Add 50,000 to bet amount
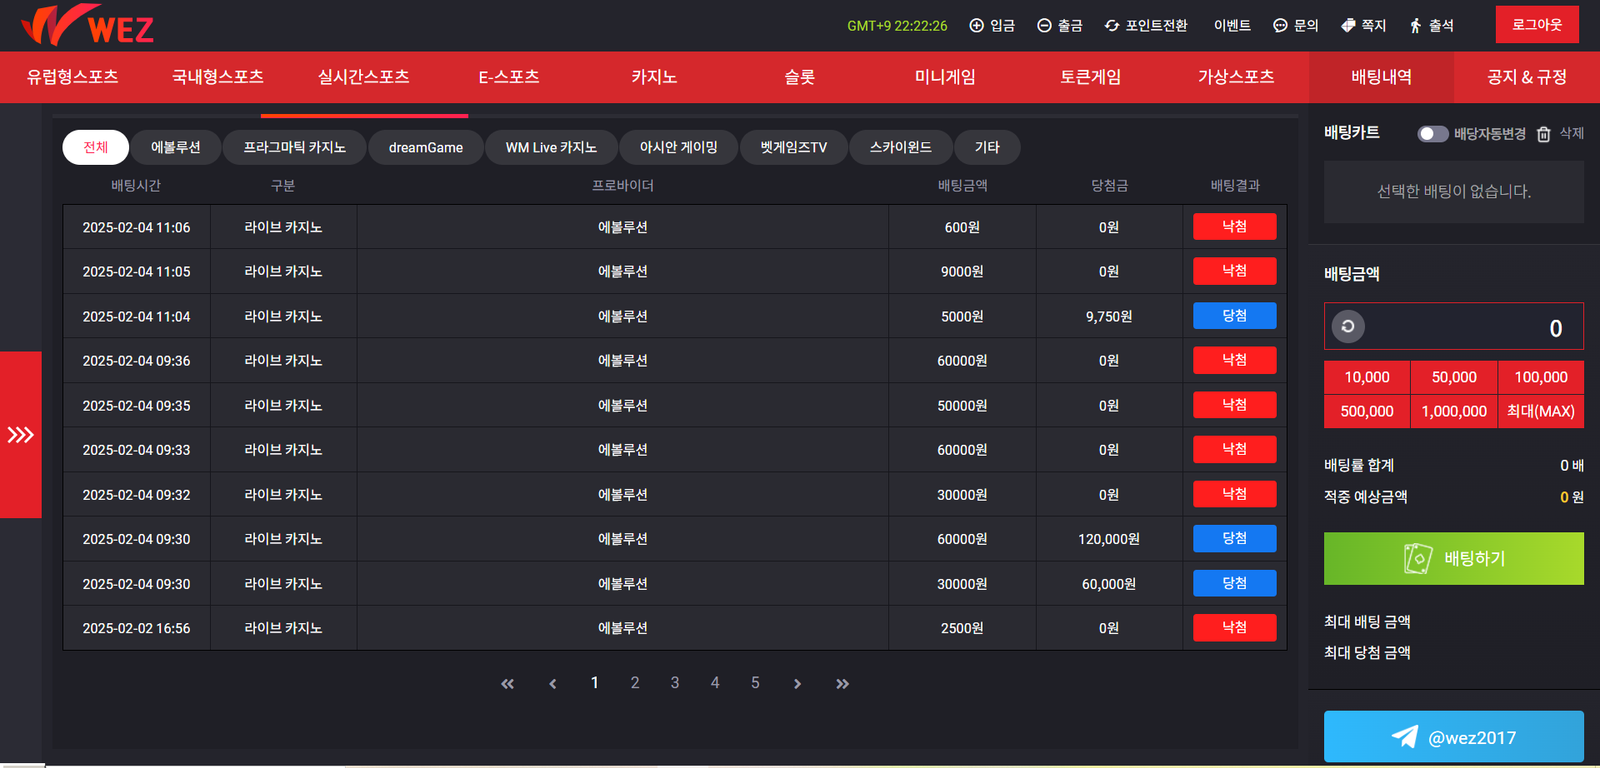 1453,377
